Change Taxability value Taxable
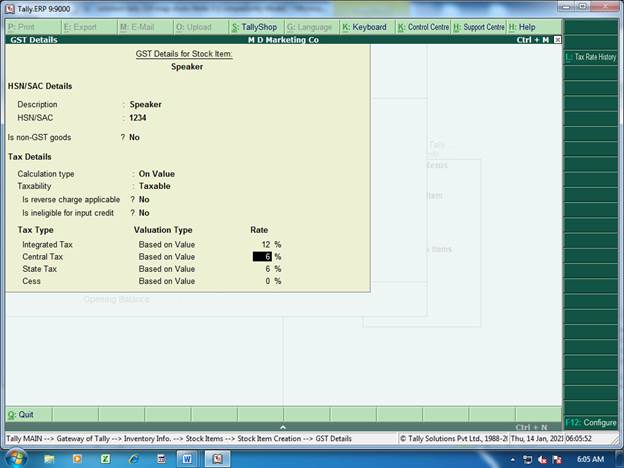Image resolution: width=624 pixels, height=468 pixels. click(x=154, y=186)
